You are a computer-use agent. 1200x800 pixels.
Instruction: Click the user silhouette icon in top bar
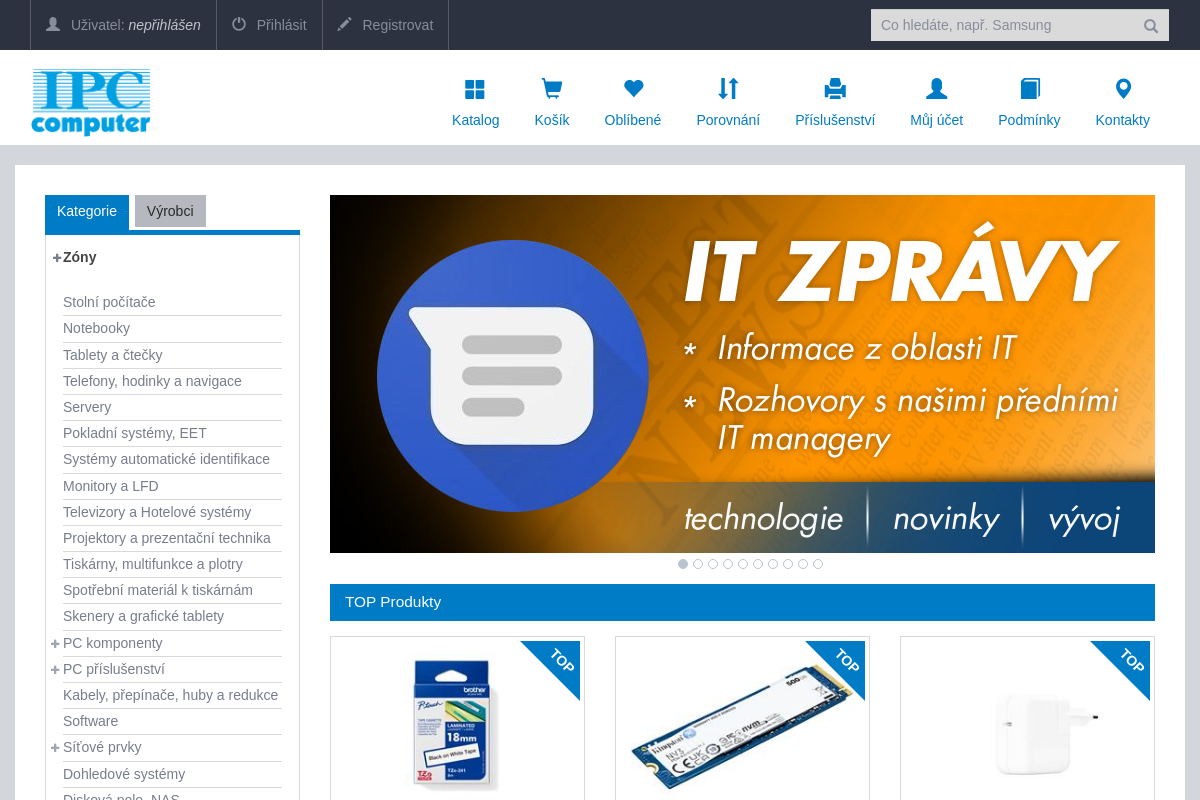(53, 24)
